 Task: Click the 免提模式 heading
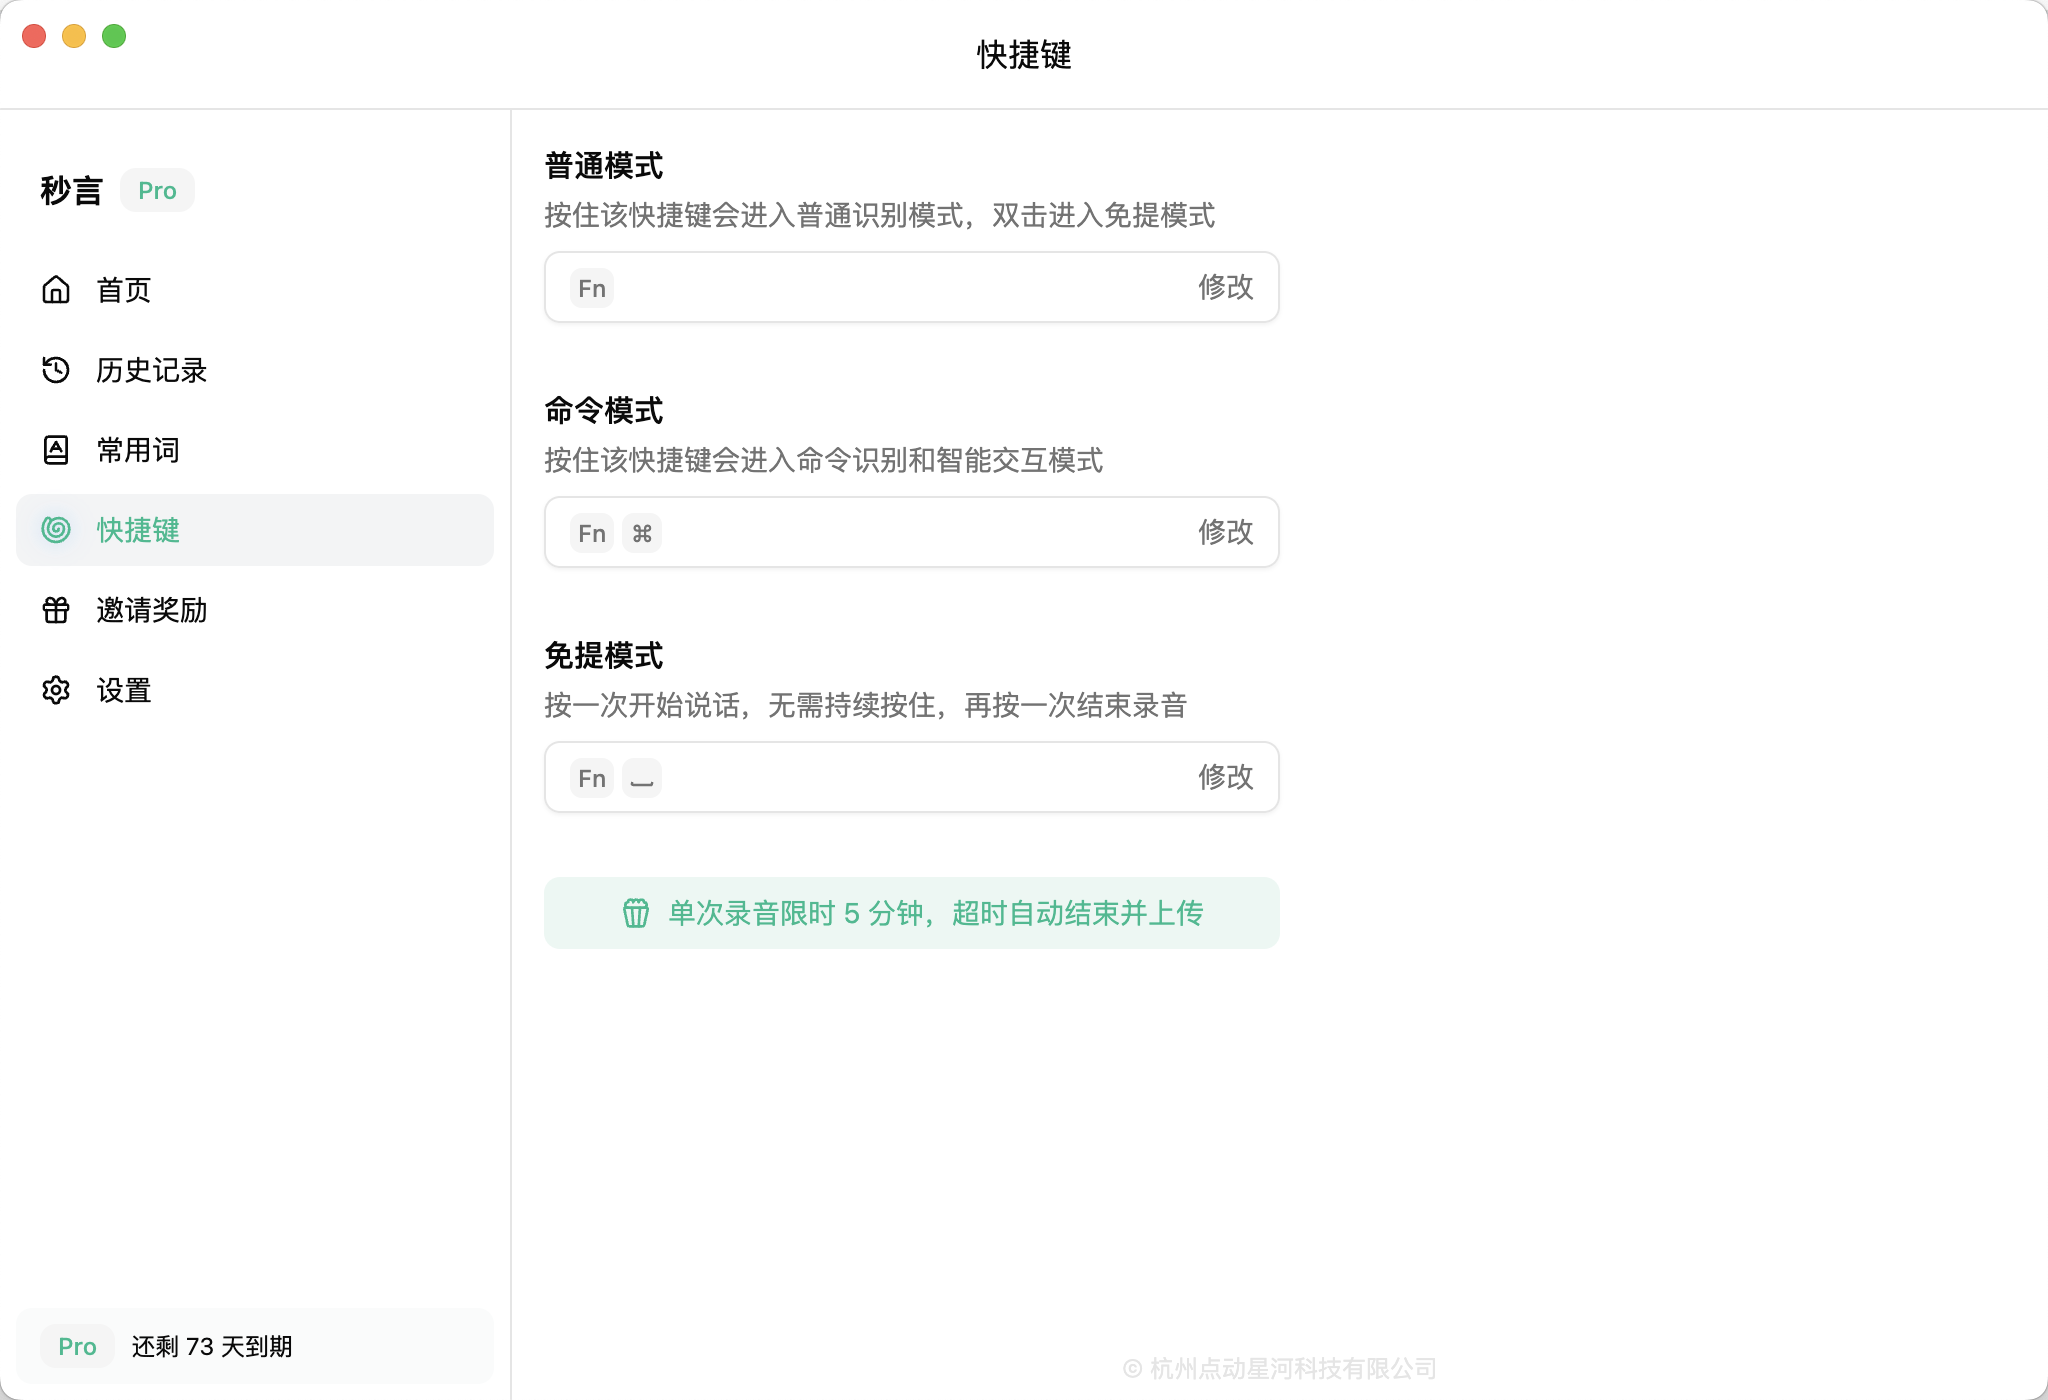click(604, 656)
